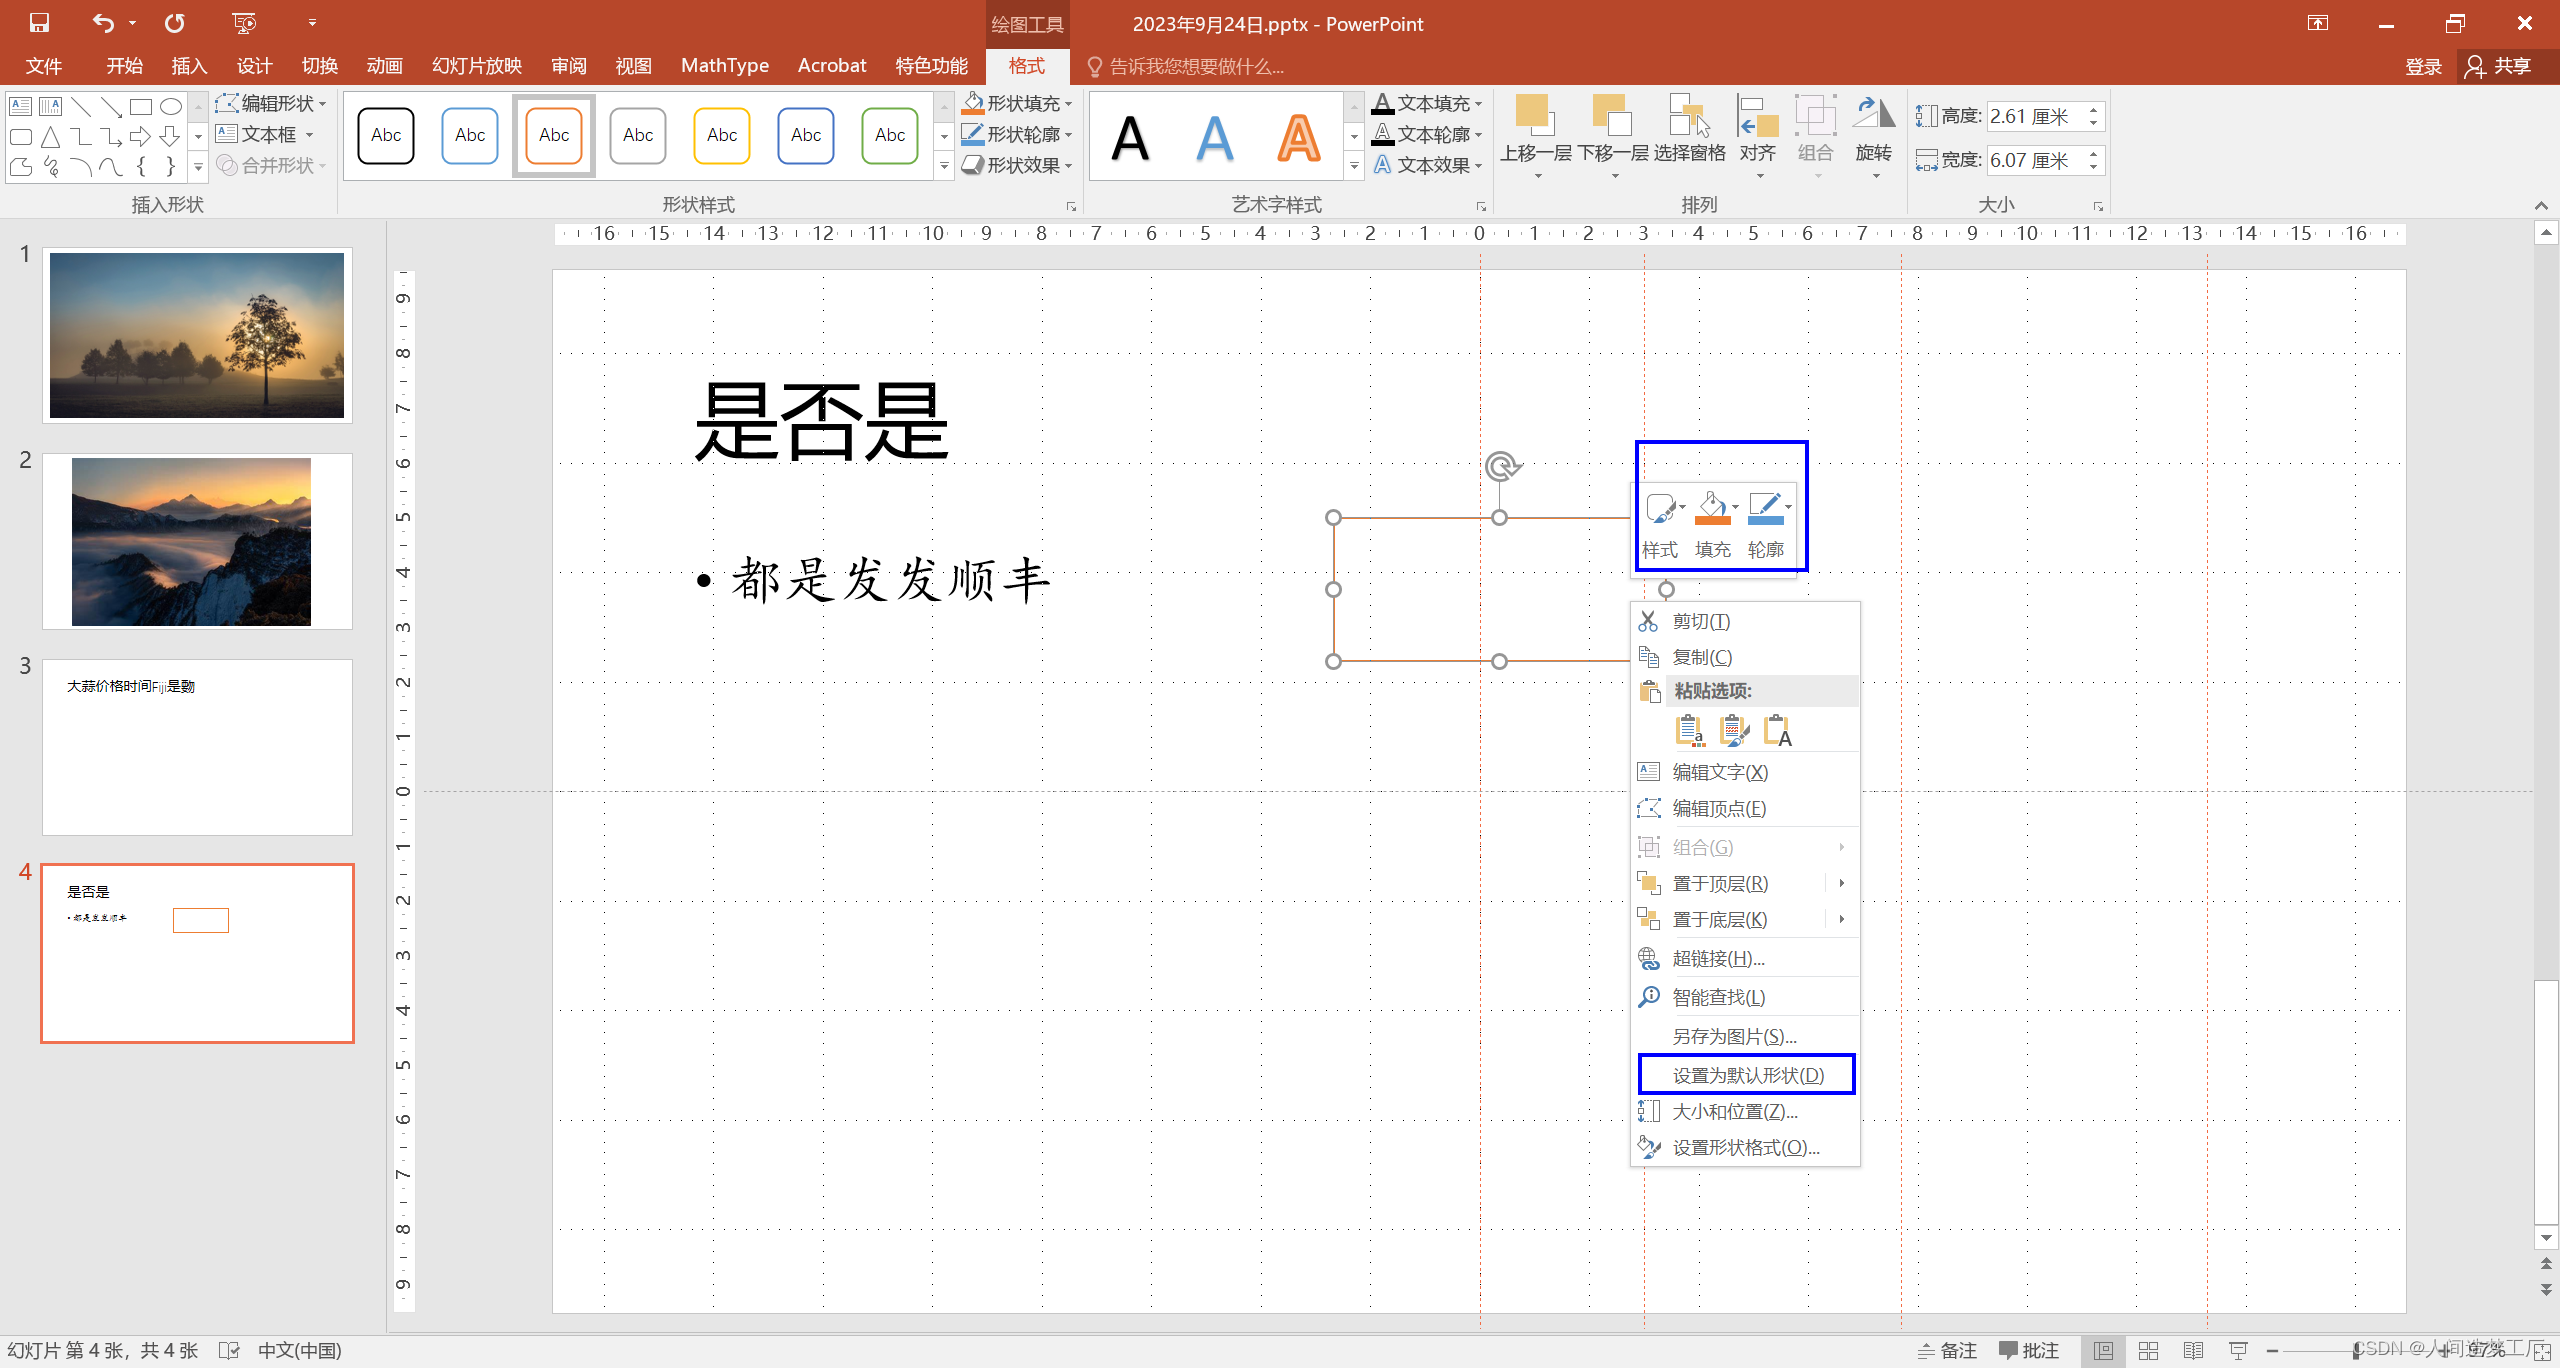Toggle the Notes (备注) pane
Screen dimensions: 2560x1368
click(1948, 1350)
